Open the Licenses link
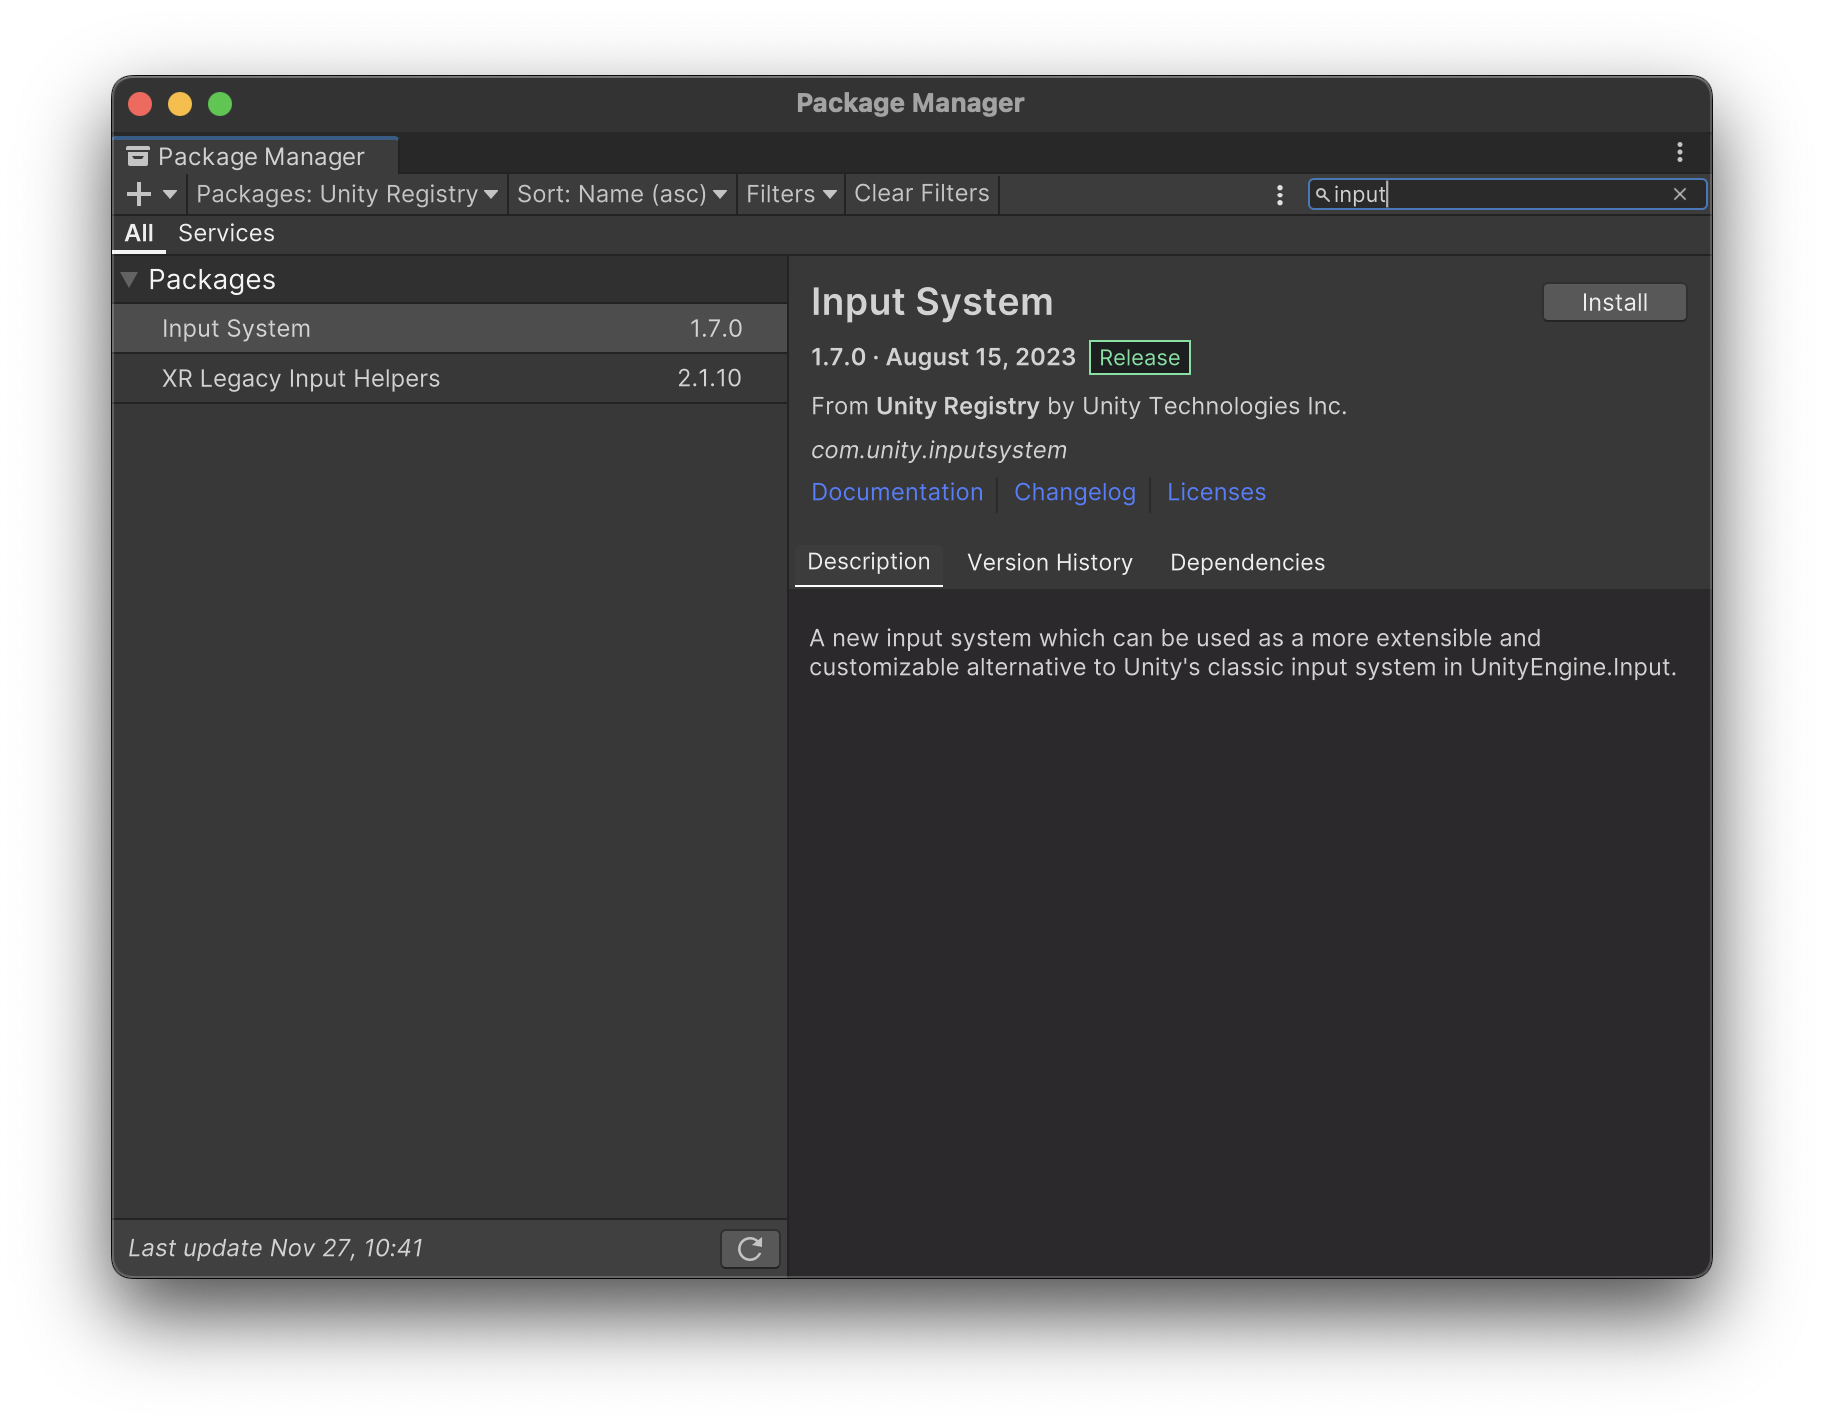 point(1216,492)
